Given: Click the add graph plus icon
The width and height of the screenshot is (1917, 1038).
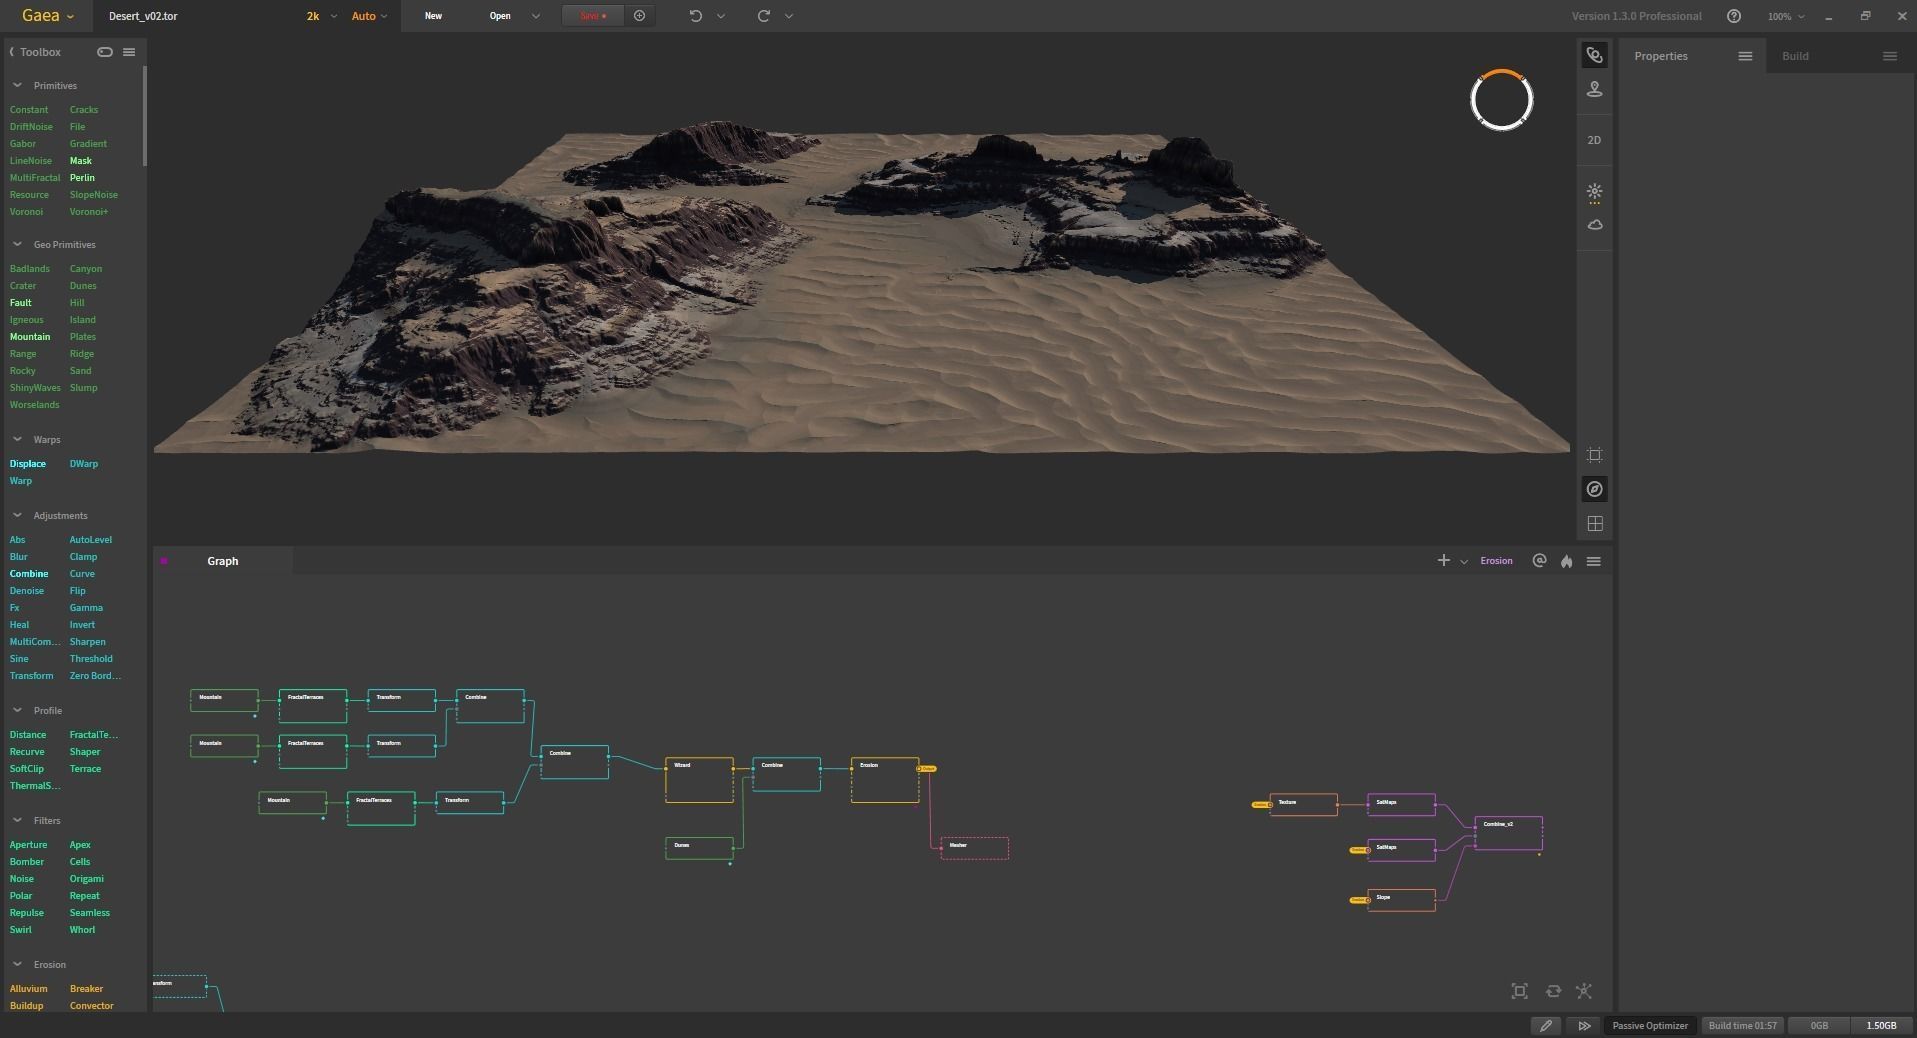Looking at the screenshot, I should tap(1443, 561).
